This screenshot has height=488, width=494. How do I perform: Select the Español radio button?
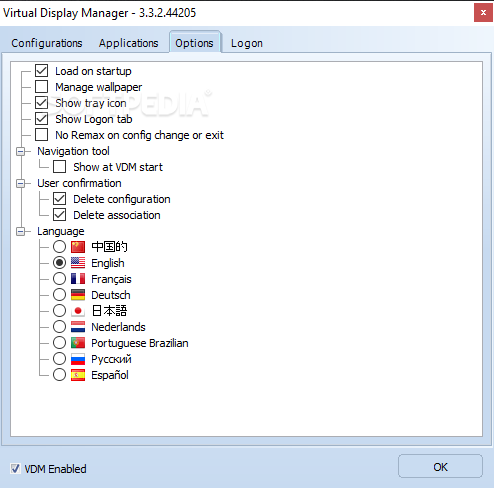click(x=59, y=375)
